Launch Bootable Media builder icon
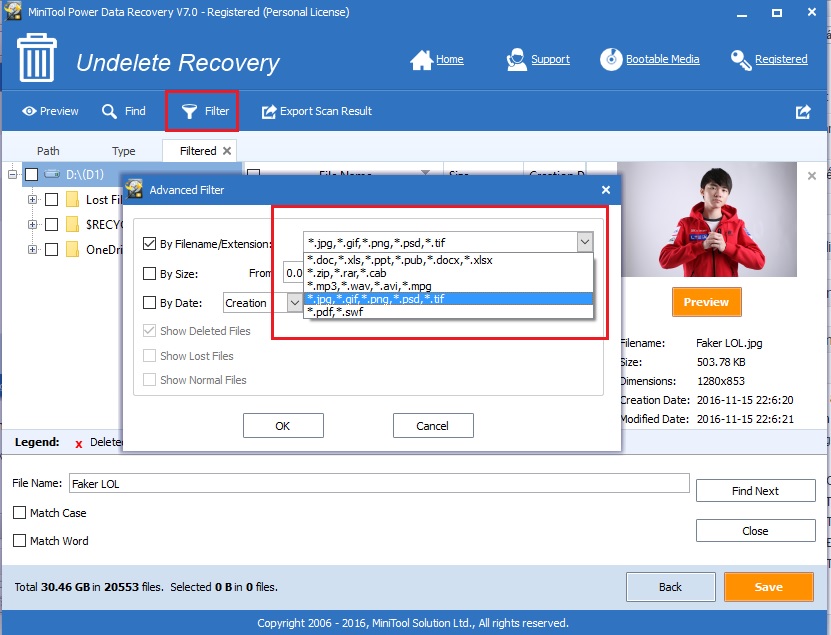This screenshot has height=635, width=831. tap(611, 59)
